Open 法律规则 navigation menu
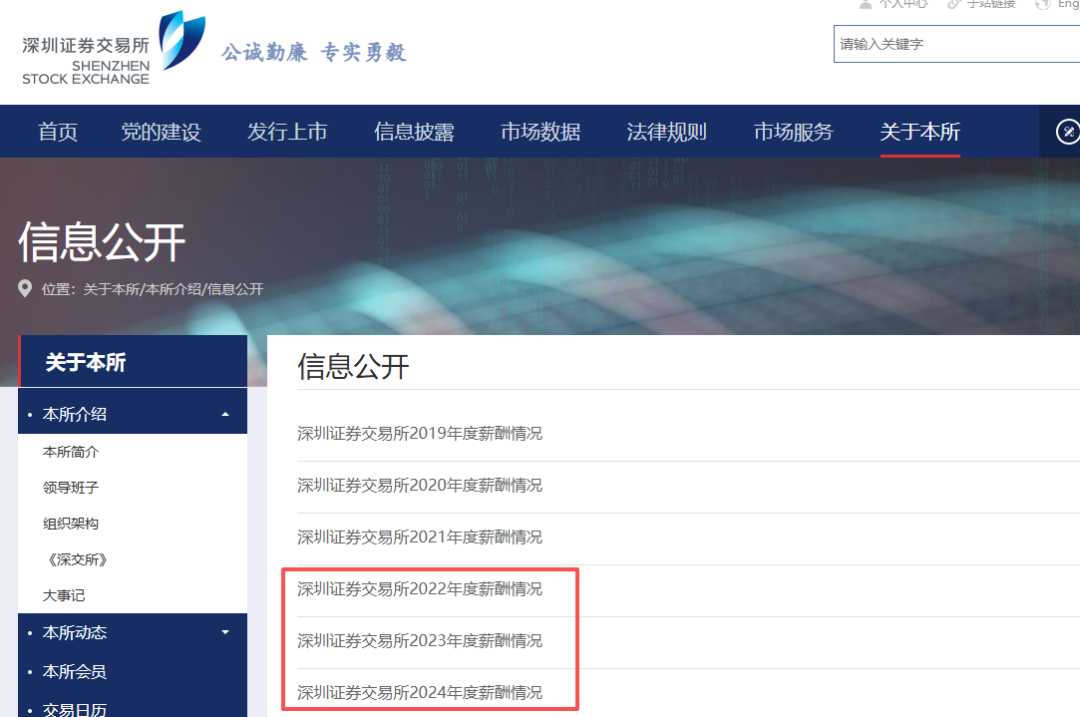Screen dimensions: 1080x717 (x=667, y=132)
